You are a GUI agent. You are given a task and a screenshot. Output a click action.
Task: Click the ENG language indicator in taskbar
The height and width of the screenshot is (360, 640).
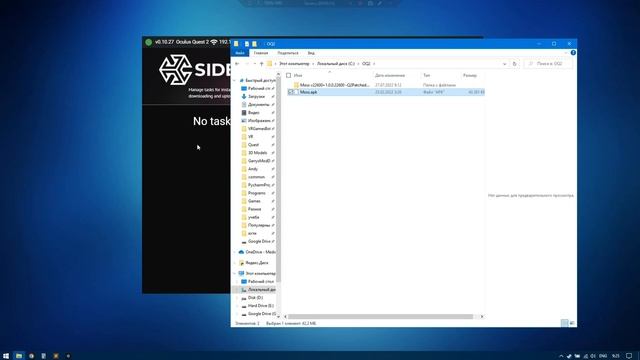[x=603, y=356]
